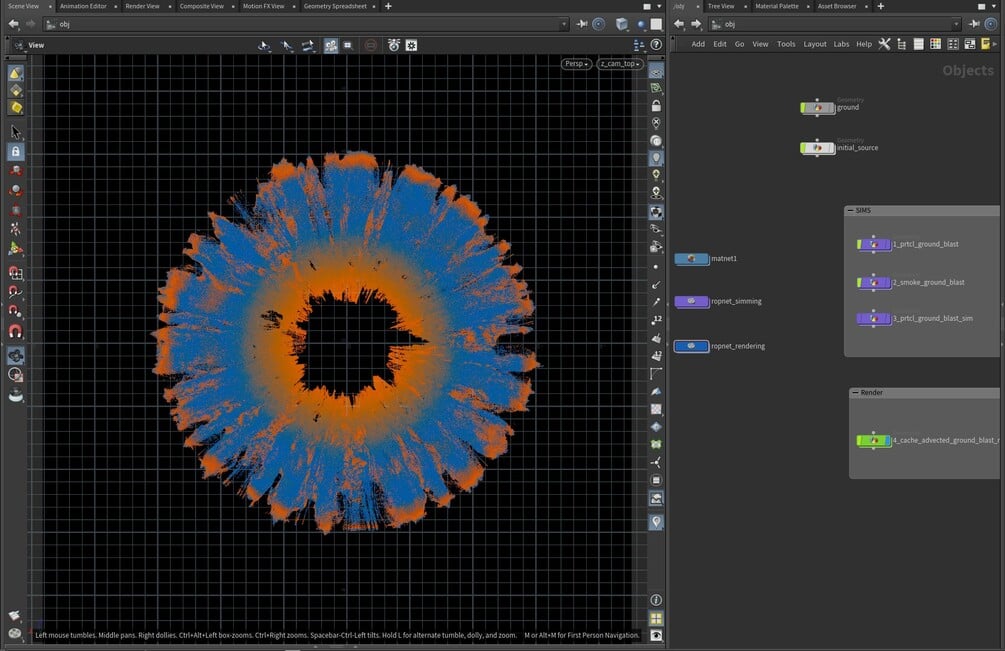Click the back arrow in network editor path bar
This screenshot has height=651, width=1005.
679,24
